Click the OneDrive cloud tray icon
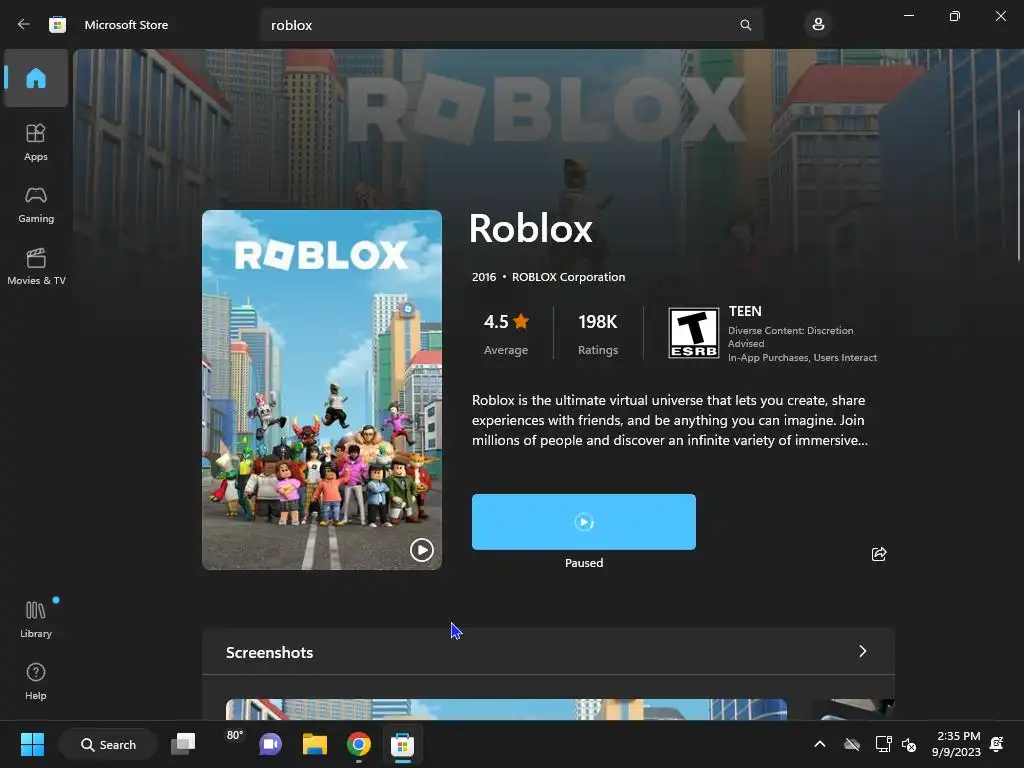 pos(852,744)
